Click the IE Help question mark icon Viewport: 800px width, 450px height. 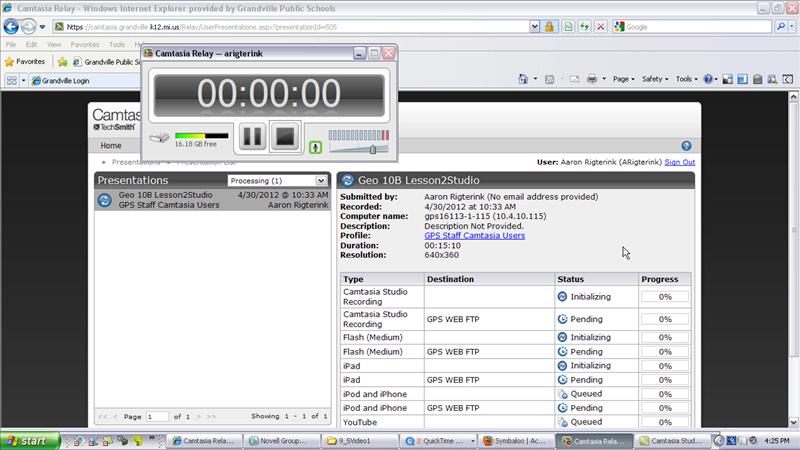pos(708,79)
